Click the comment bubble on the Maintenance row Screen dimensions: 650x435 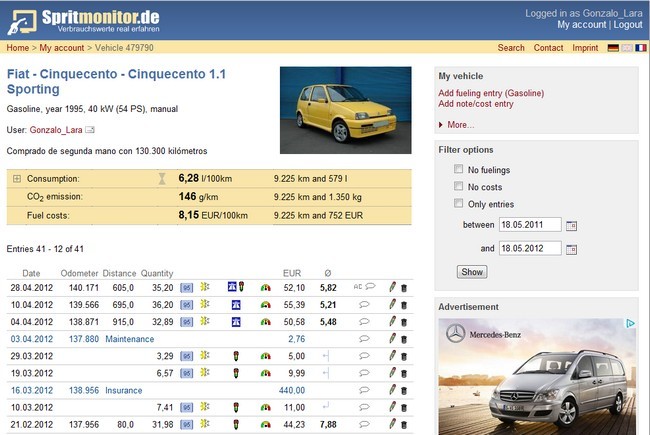pos(364,339)
